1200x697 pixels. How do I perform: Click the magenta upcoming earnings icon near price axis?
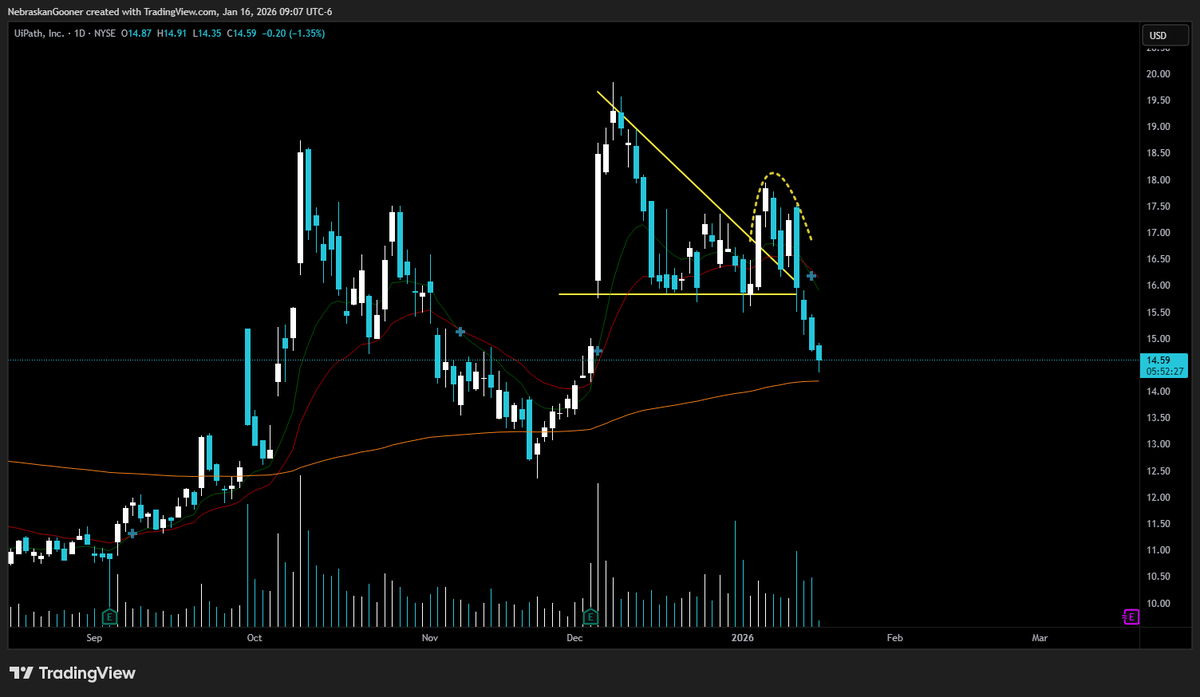[x=1131, y=617]
